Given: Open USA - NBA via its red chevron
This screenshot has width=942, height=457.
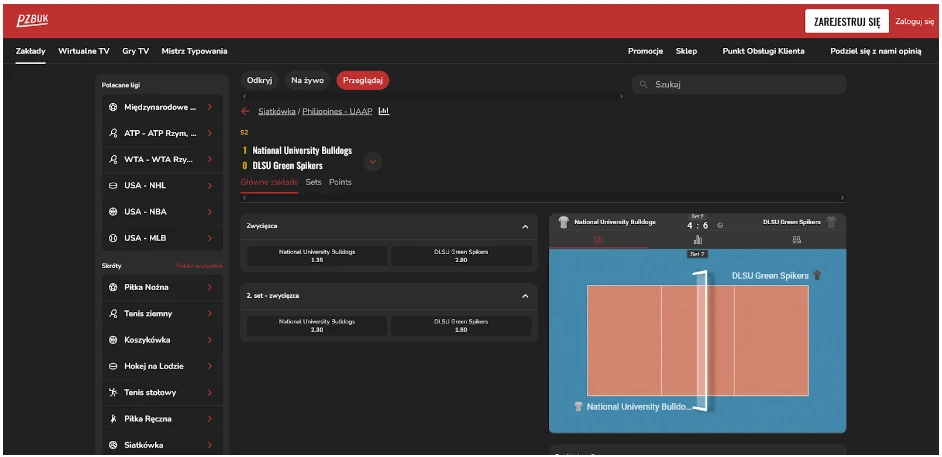Looking at the screenshot, I should (x=210, y=212).
